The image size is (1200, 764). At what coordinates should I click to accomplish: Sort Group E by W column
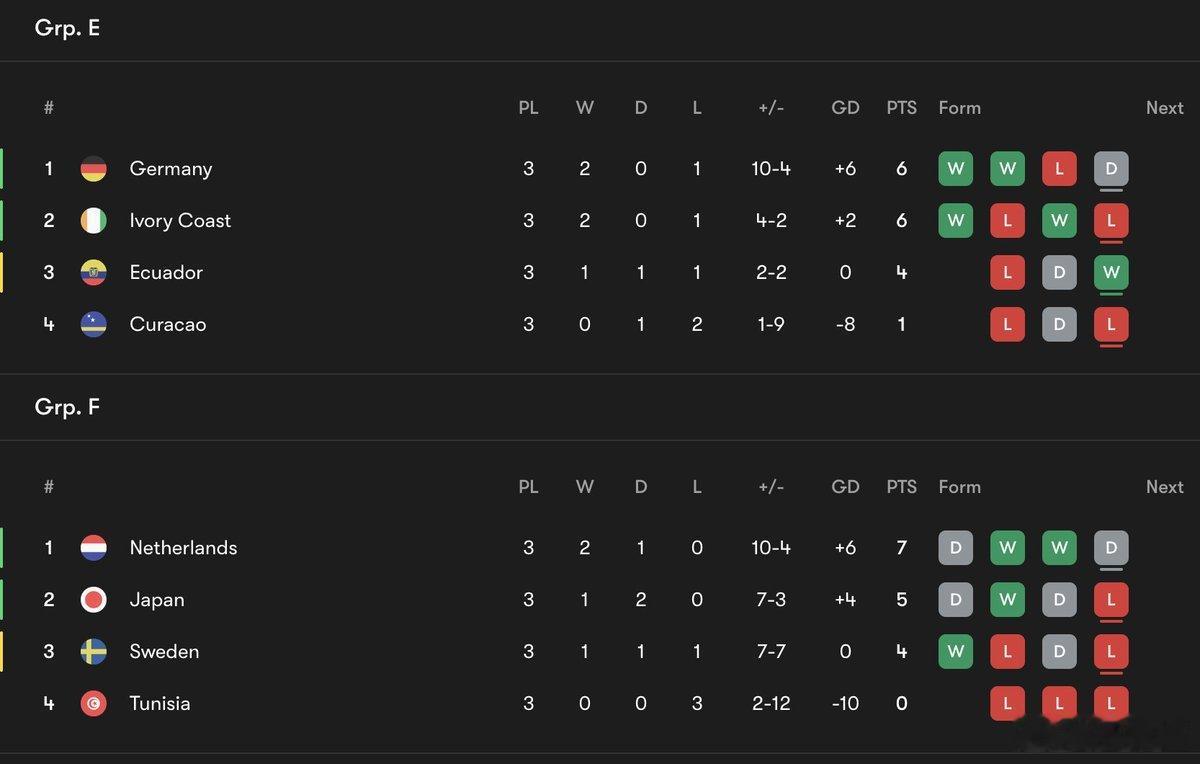point(585,108)
